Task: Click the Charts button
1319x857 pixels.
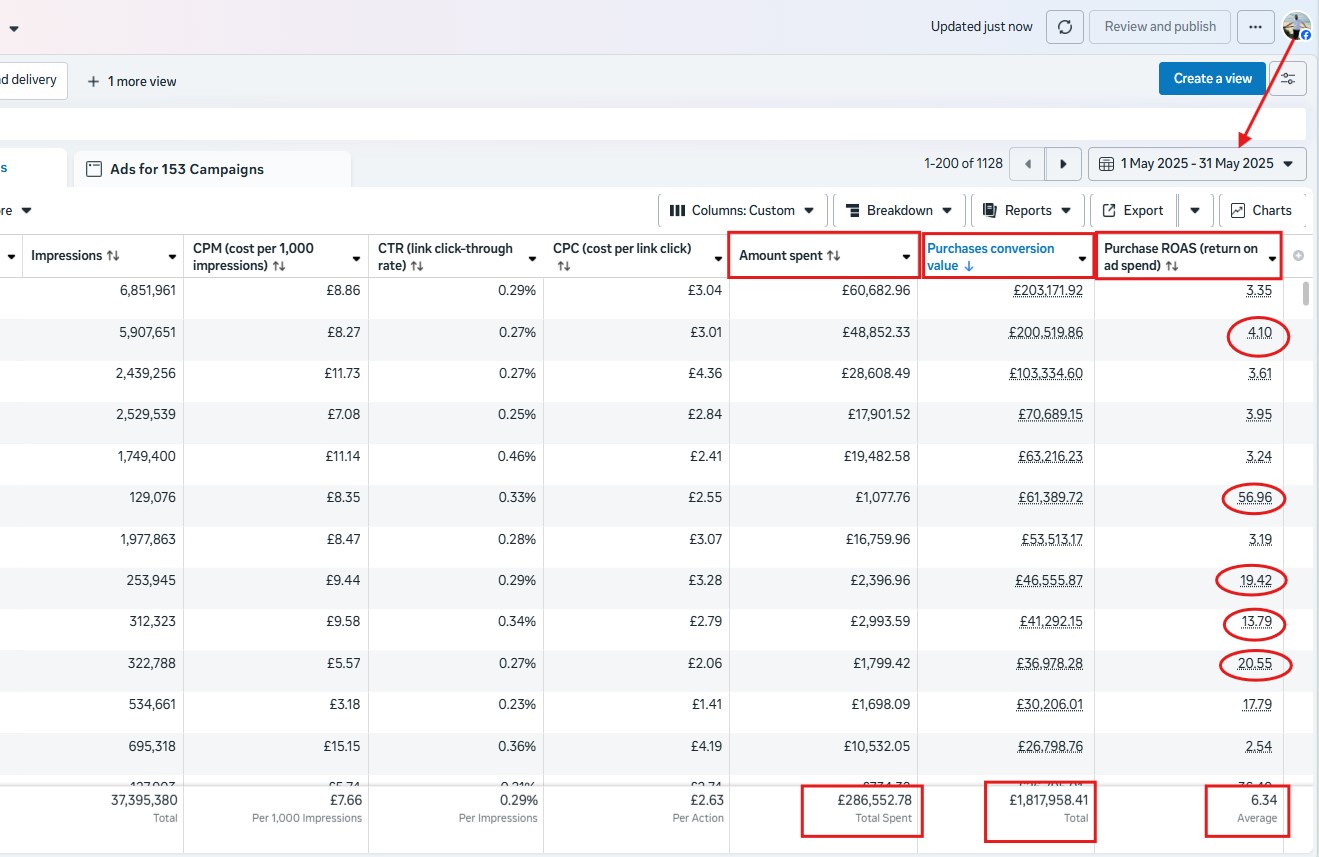Action: [1261, 210]
